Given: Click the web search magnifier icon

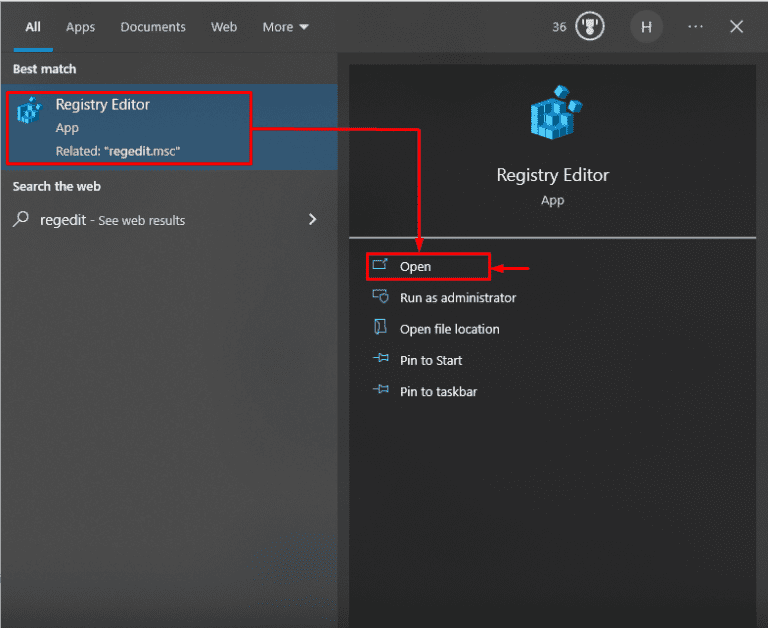Looking at the screenshot, I should click(21, 219).
